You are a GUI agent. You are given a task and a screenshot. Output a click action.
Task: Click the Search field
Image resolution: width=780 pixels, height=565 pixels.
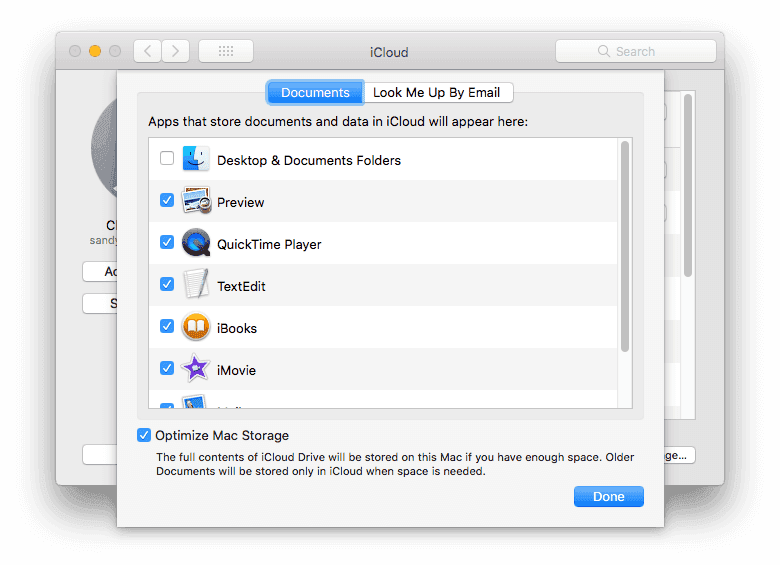pos(636,51)
